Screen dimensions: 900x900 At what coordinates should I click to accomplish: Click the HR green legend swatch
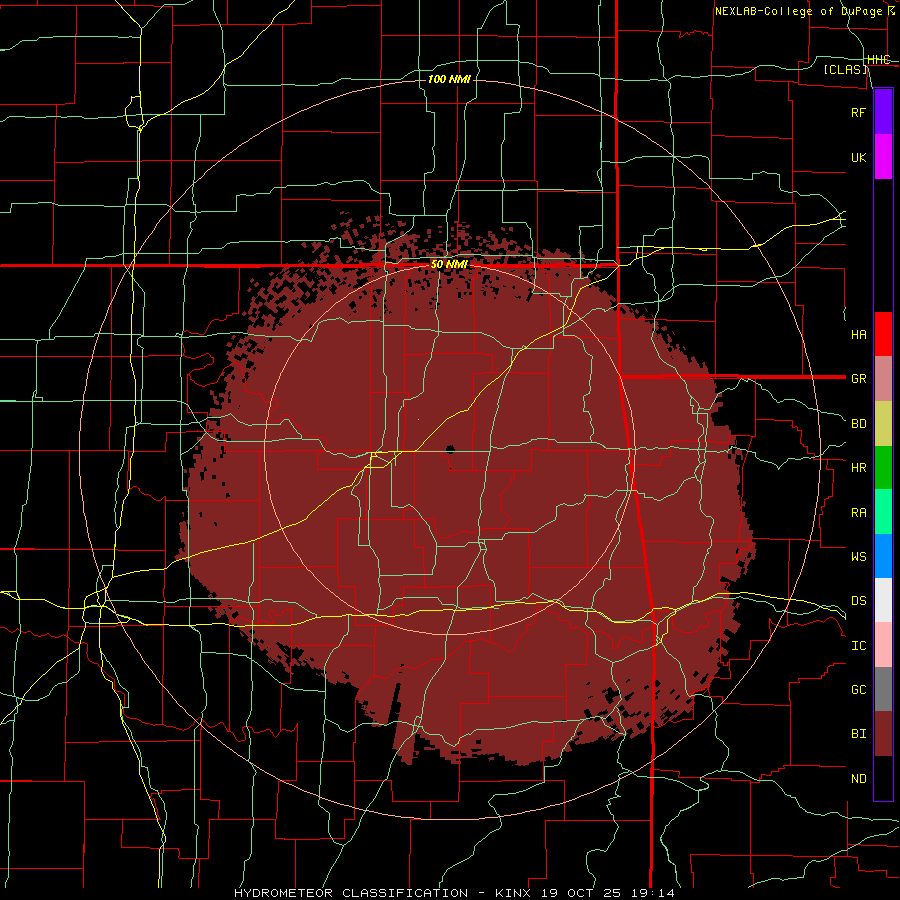pyautogui.click(x=883, y=468)
